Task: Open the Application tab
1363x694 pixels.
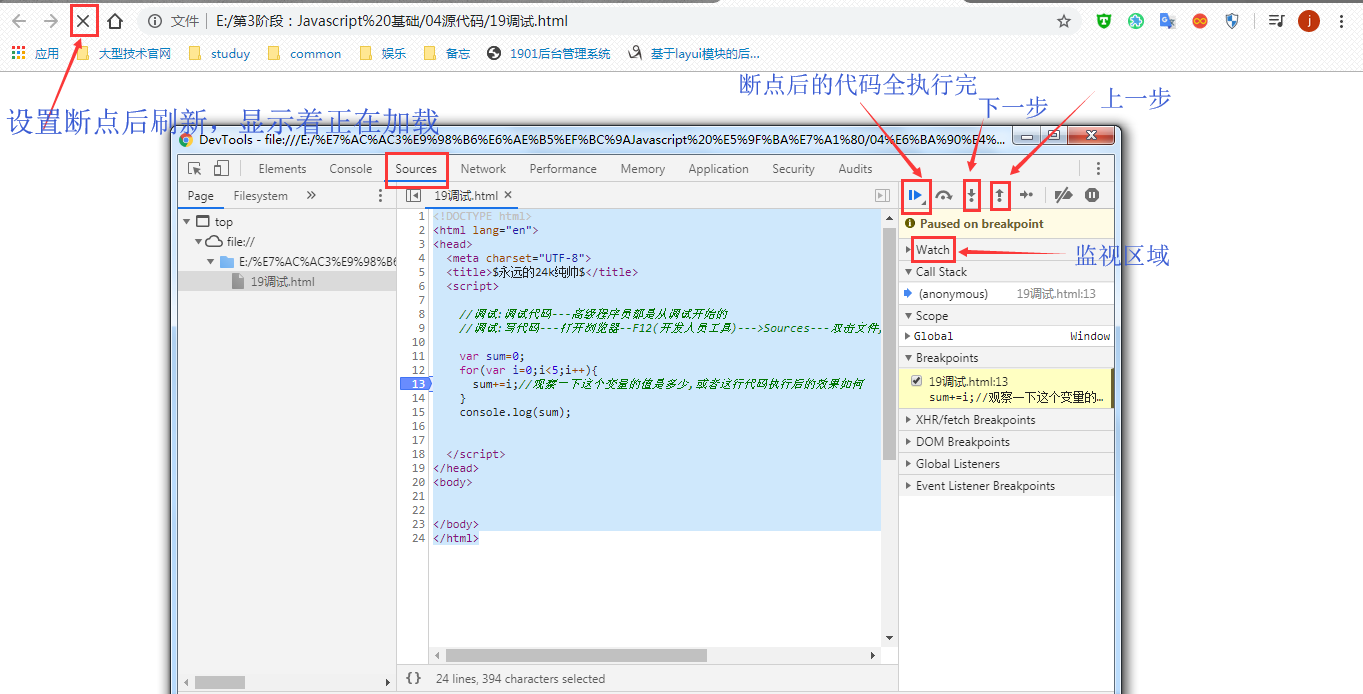Action: coord(718,169)
